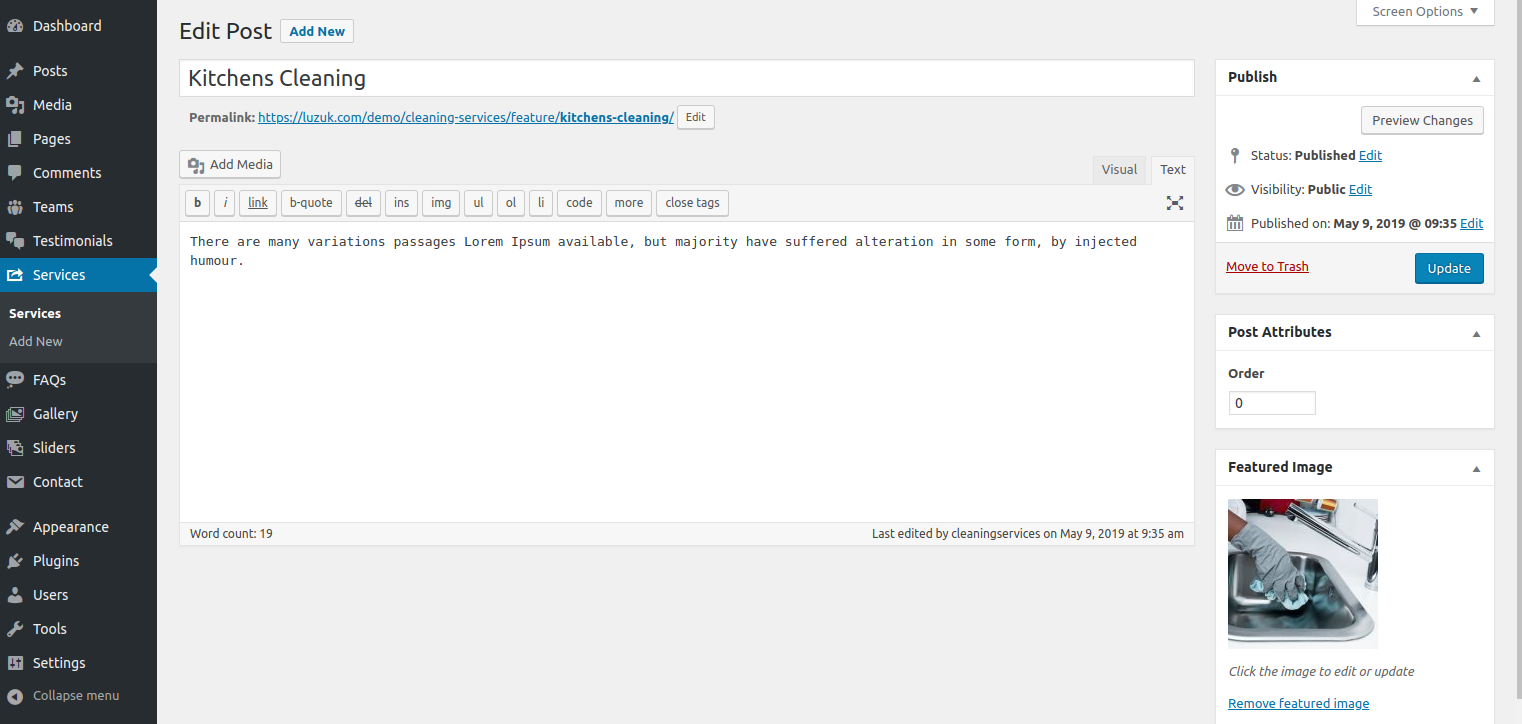Open the Teams section in sidebar

53,207
